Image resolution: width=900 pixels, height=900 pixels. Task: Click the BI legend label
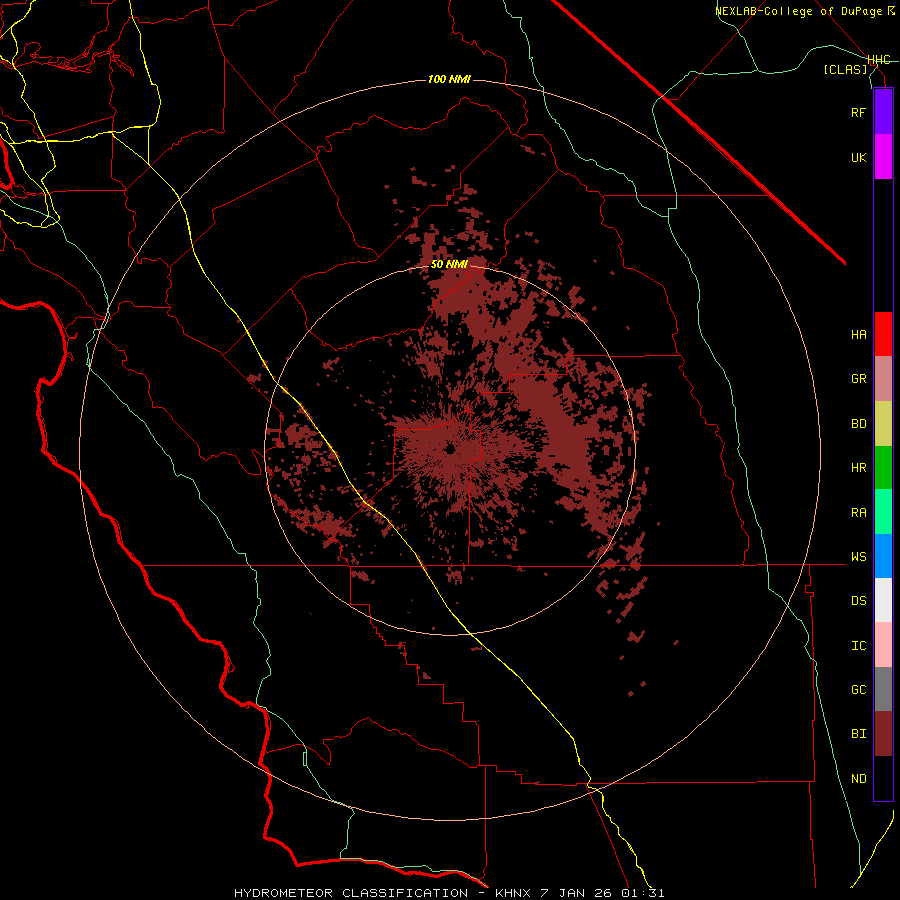(858, 734)
